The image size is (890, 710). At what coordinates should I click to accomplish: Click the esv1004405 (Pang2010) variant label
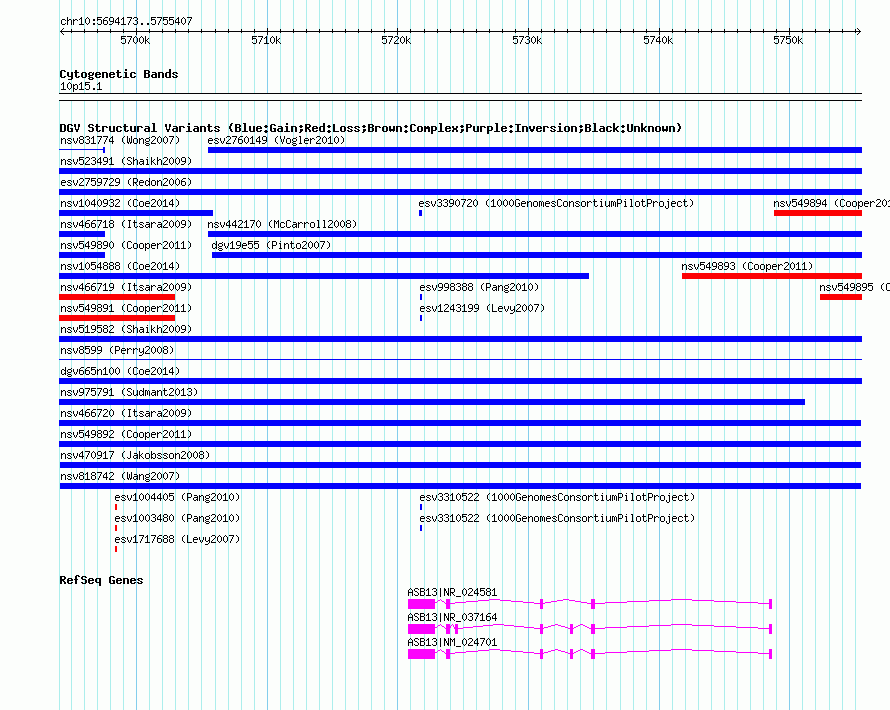pyautogui.click(x=177, y=498)
